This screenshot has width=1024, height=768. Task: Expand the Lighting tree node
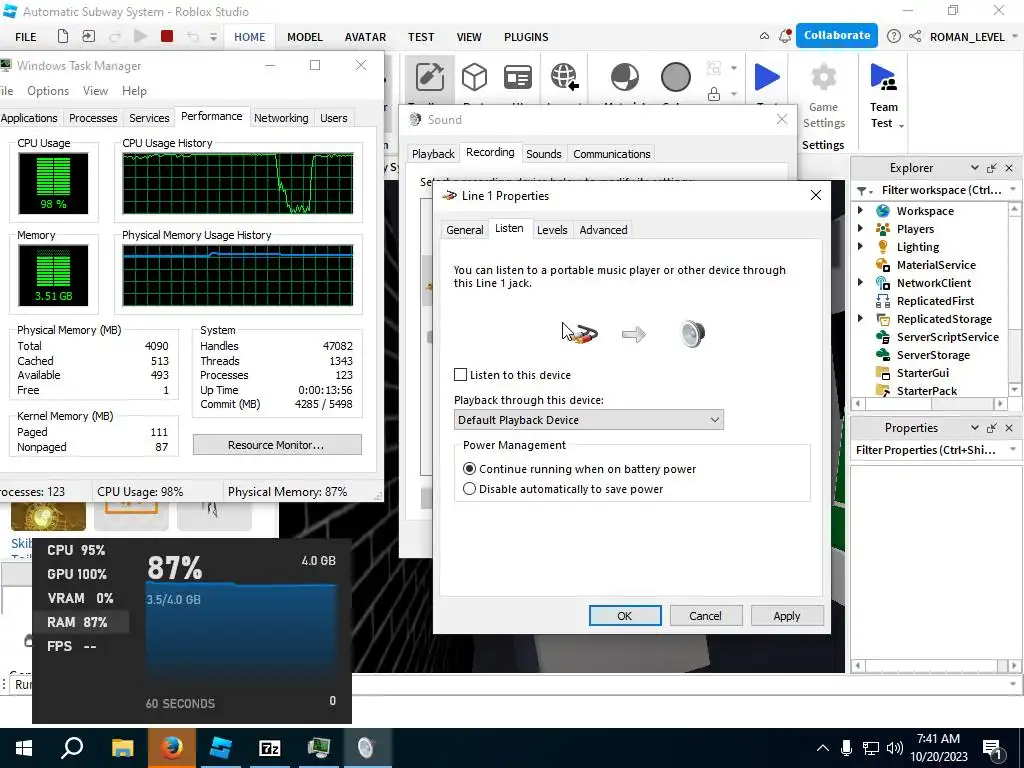coord(860,246)
